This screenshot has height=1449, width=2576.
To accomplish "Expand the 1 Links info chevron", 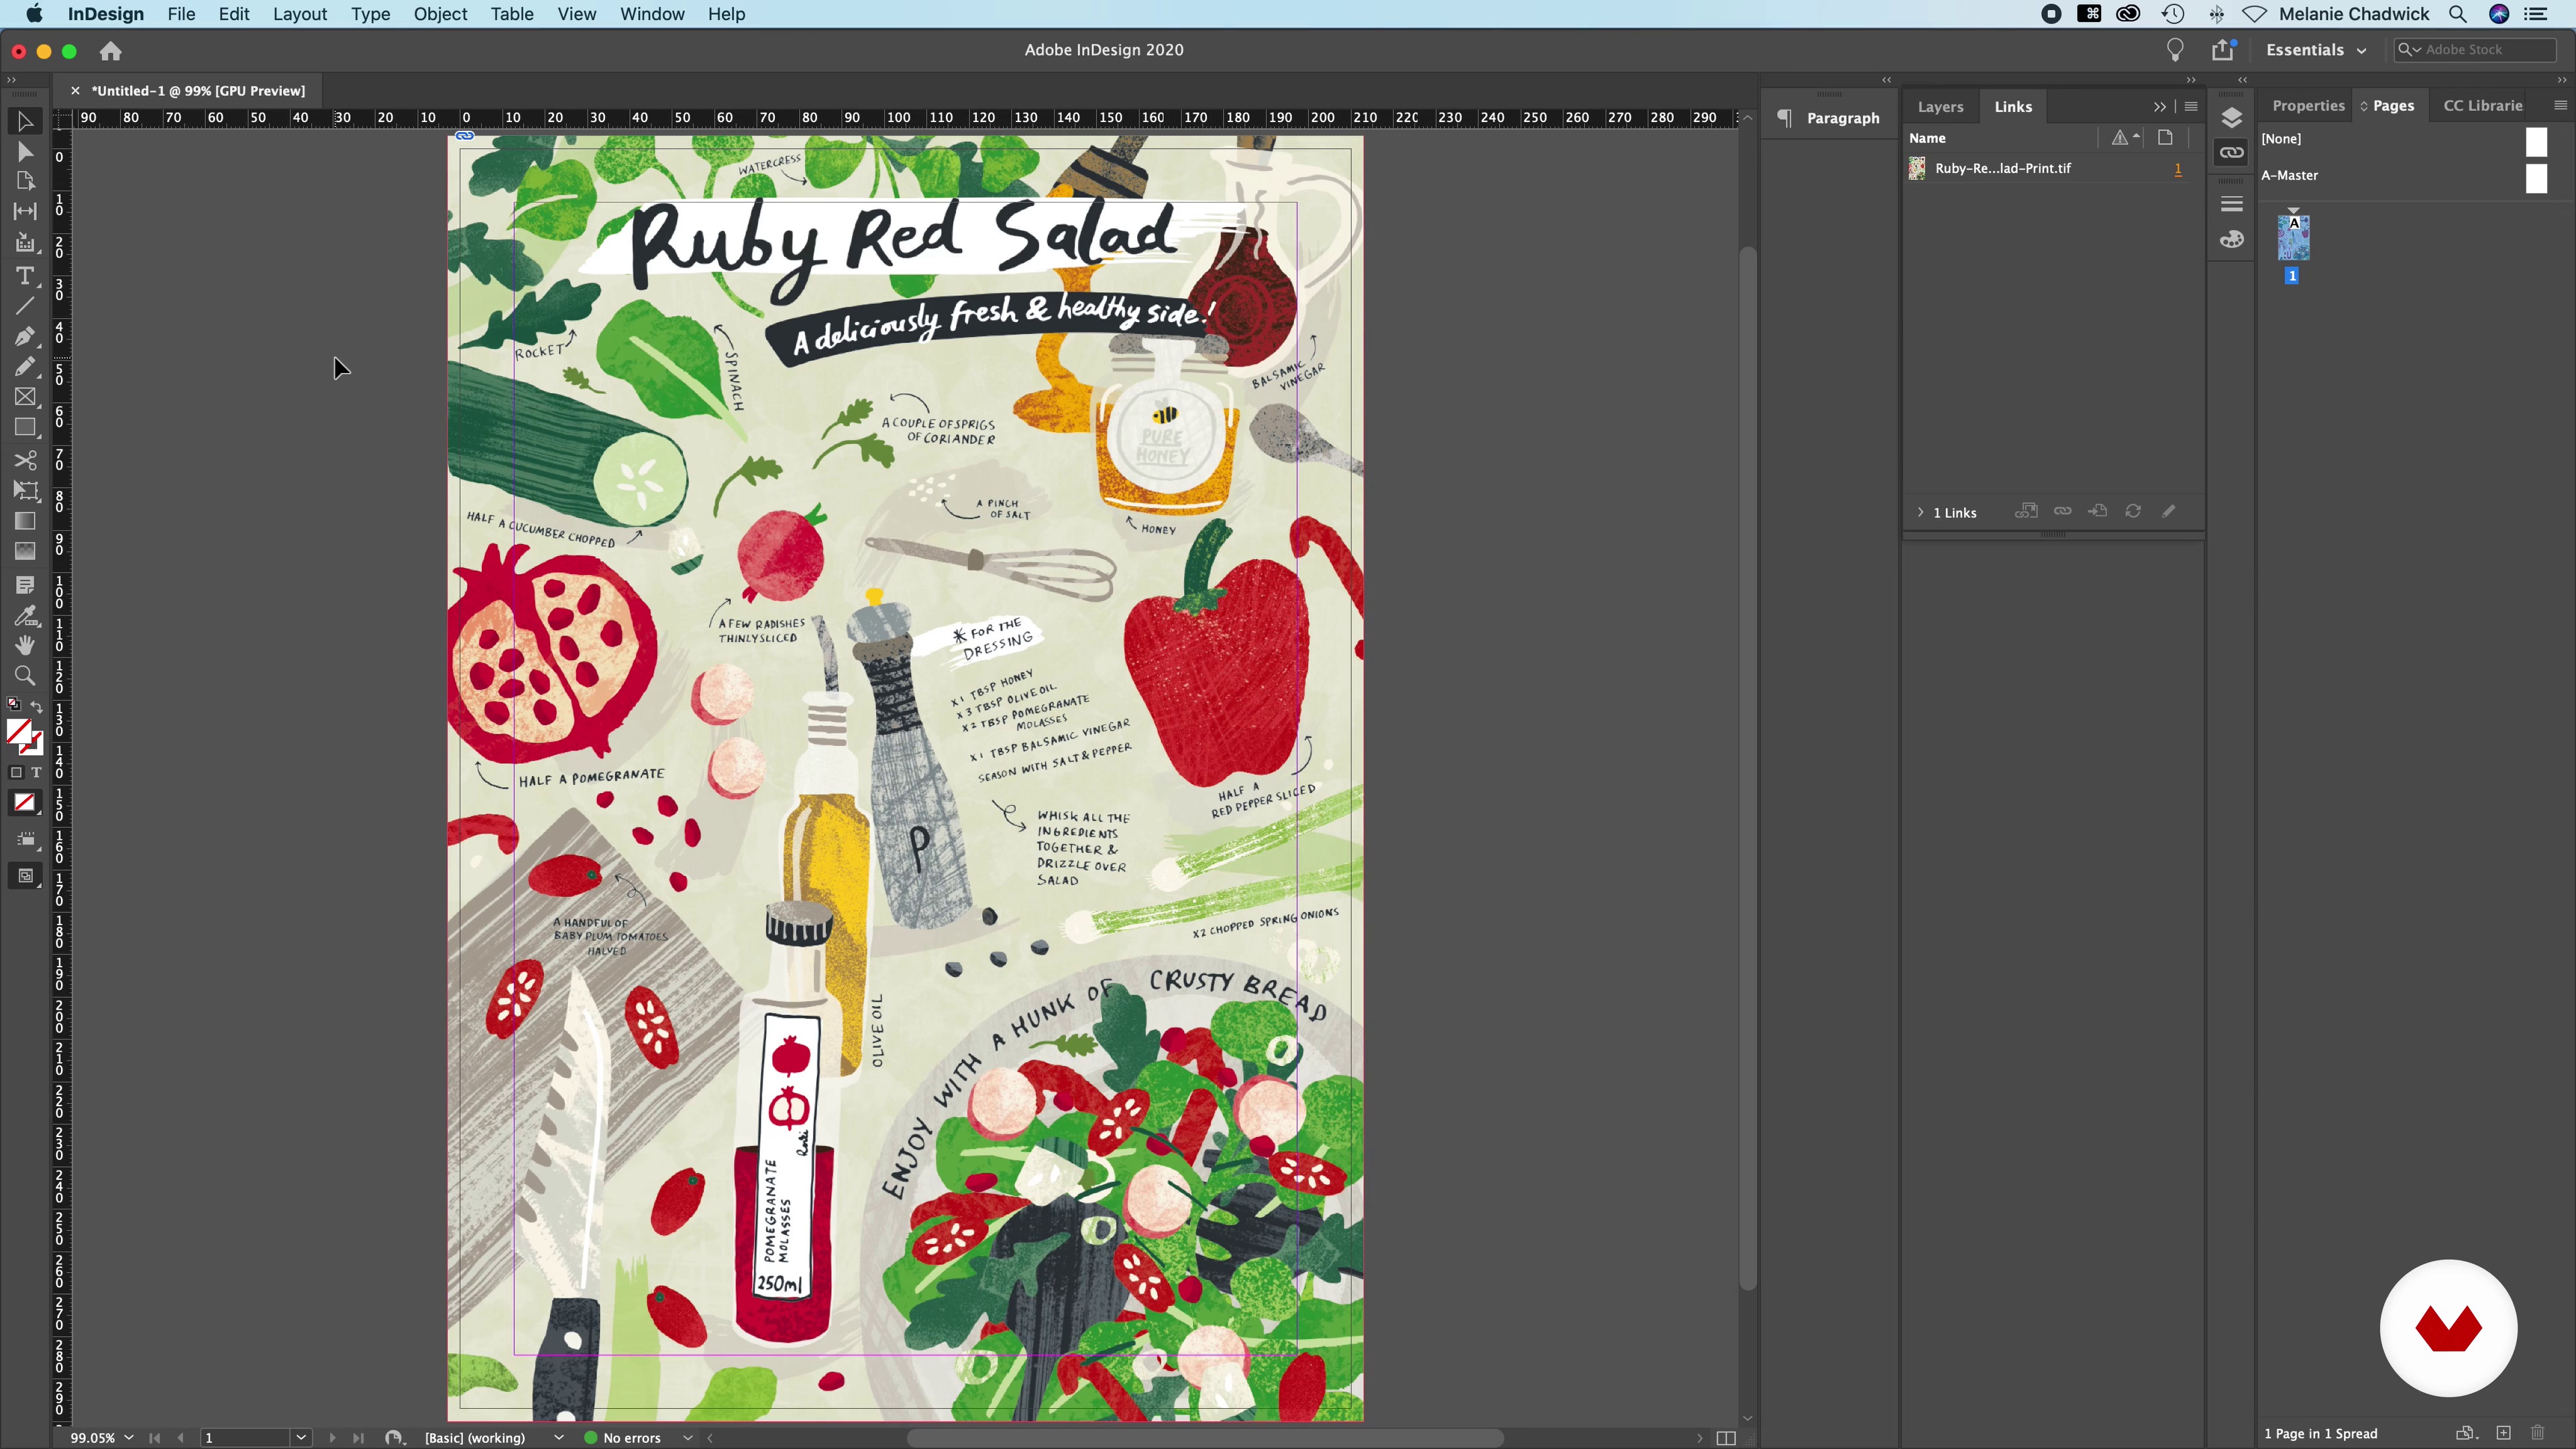I will point(1920,512).
